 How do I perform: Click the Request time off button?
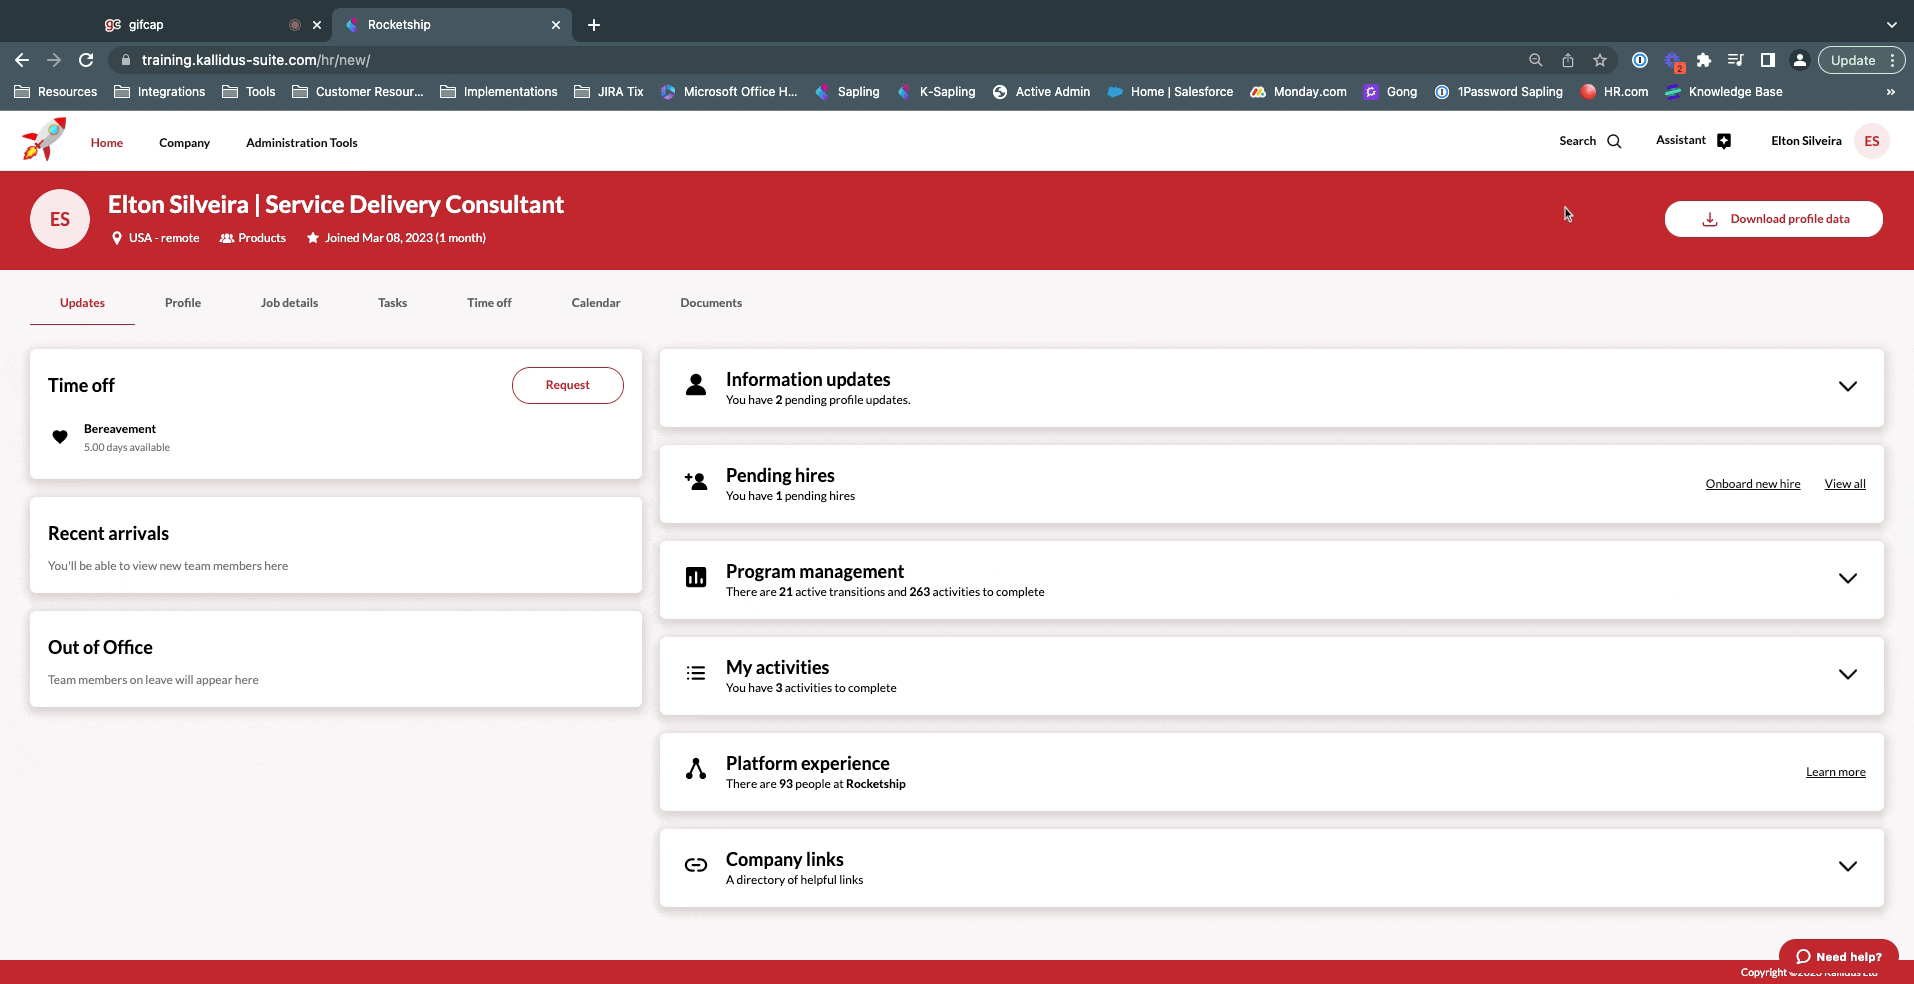567,385
